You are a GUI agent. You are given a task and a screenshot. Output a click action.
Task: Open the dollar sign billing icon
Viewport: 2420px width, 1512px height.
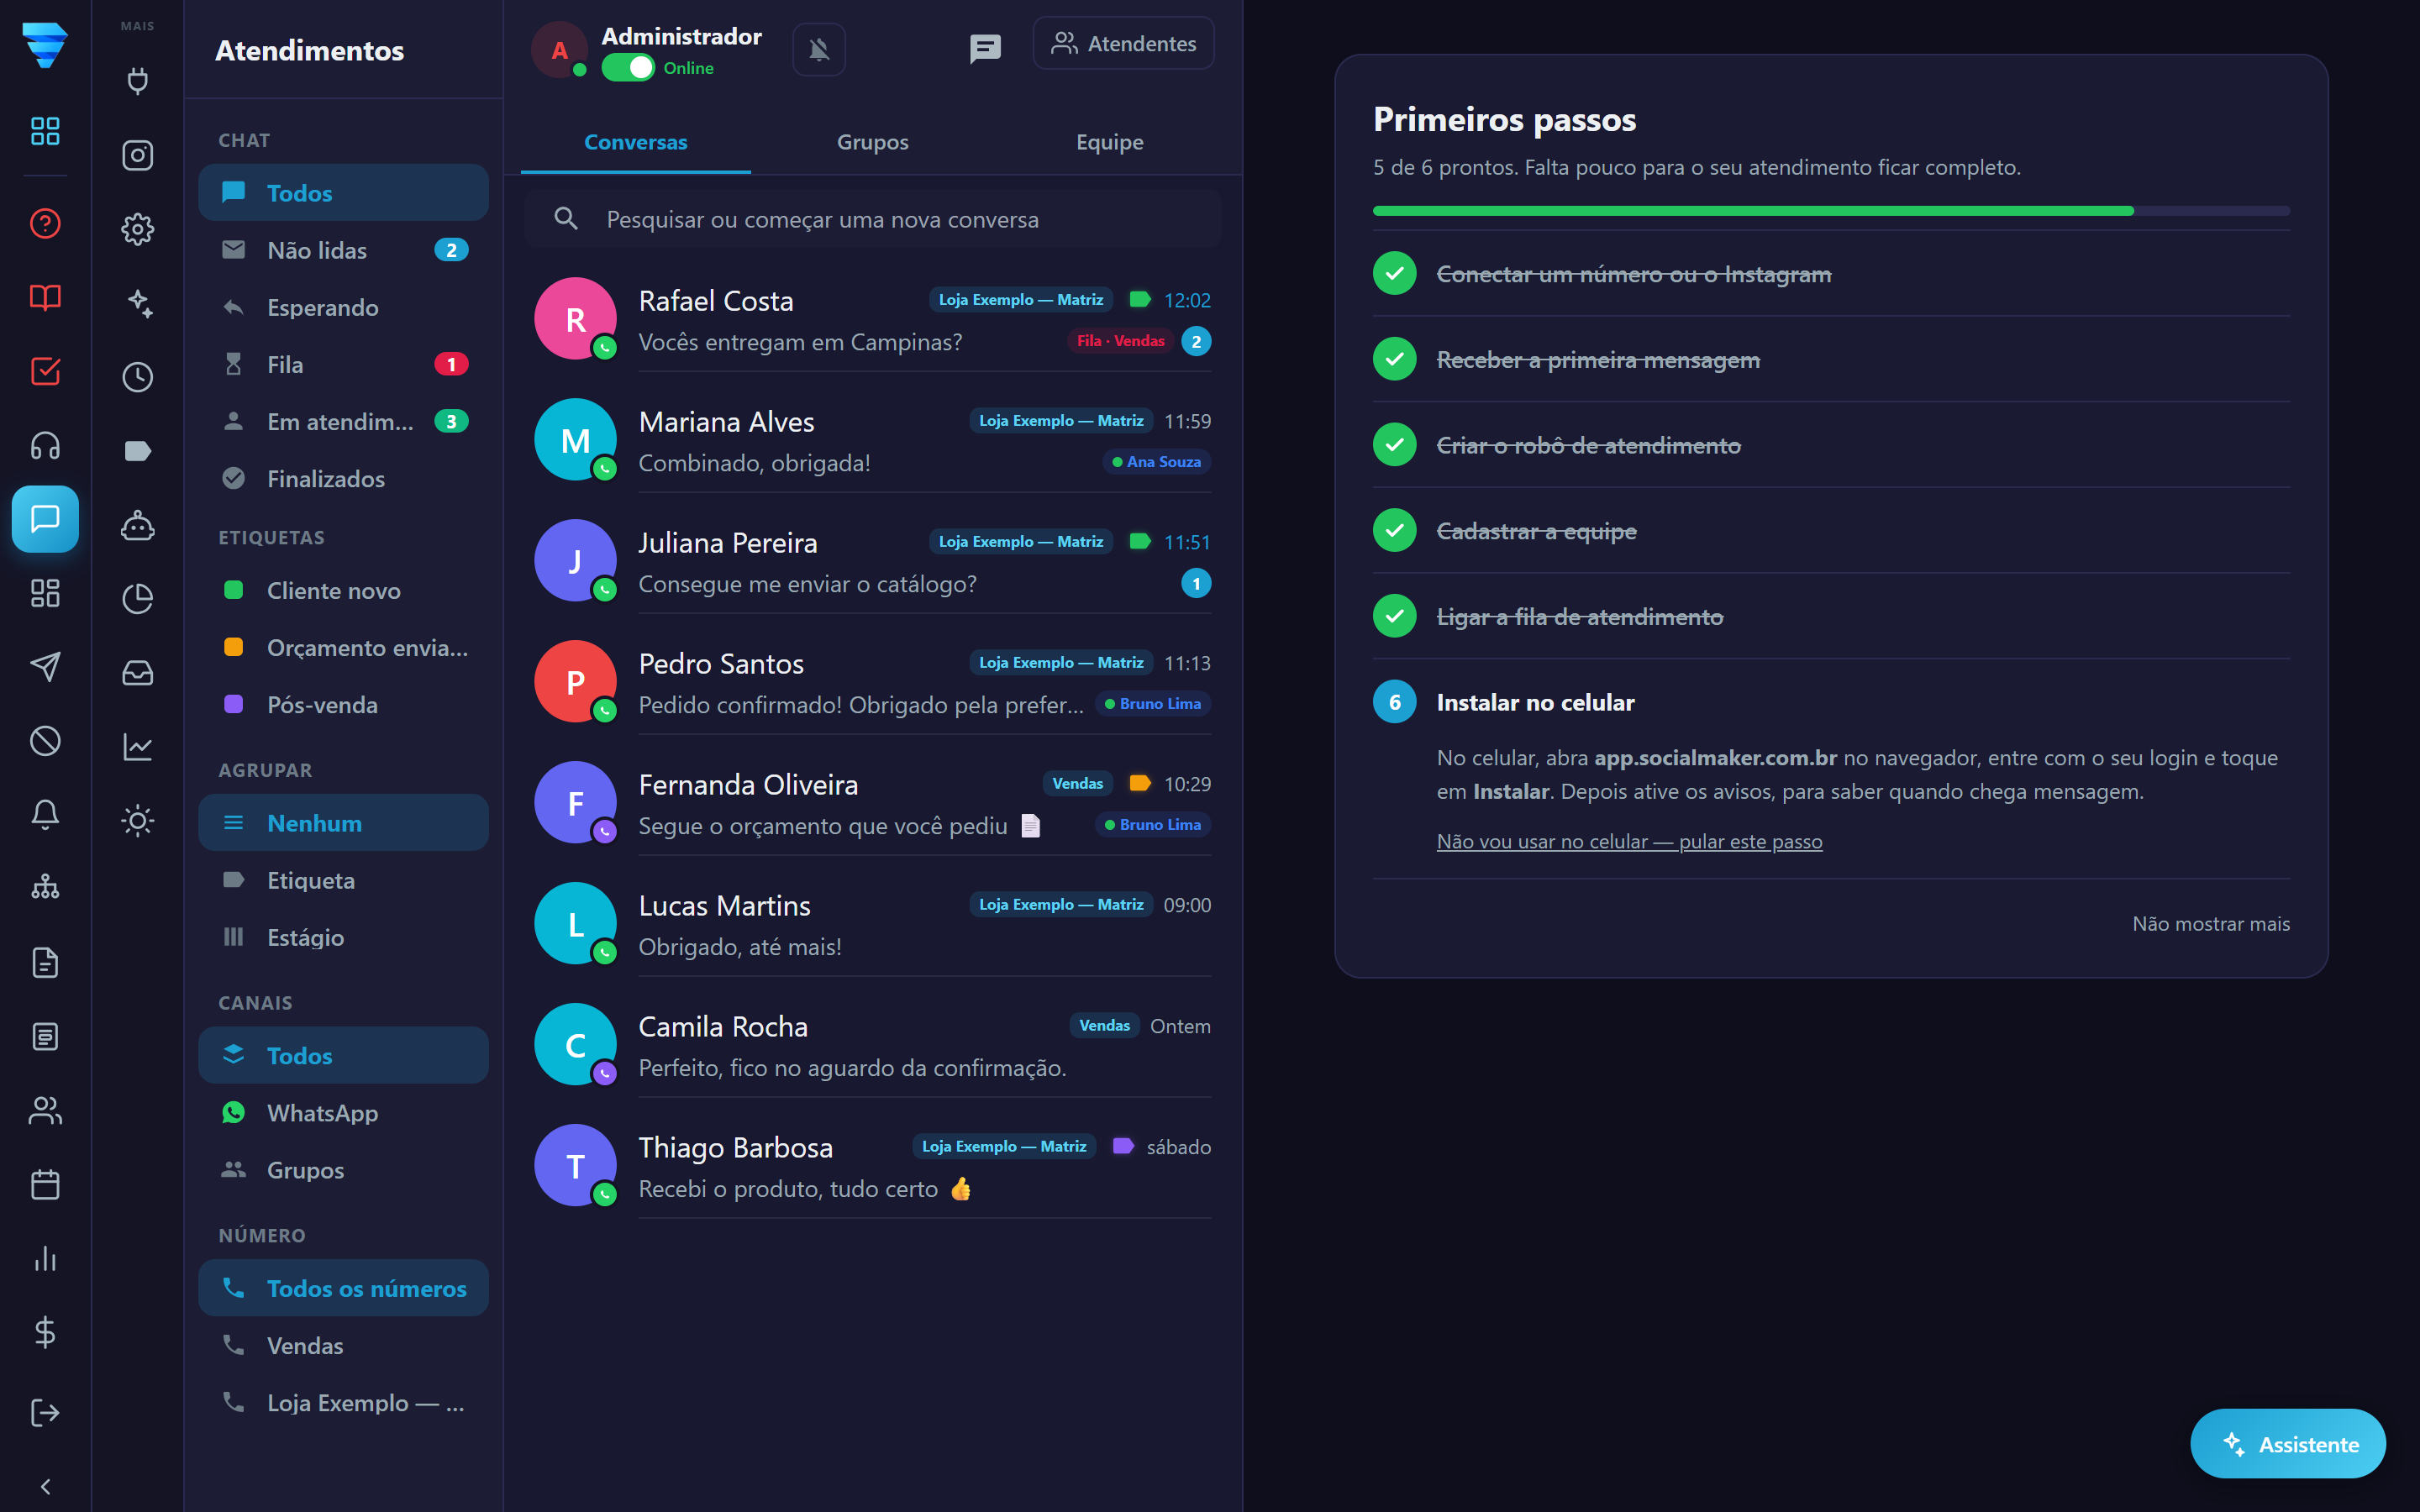[x=45, y=1333]
